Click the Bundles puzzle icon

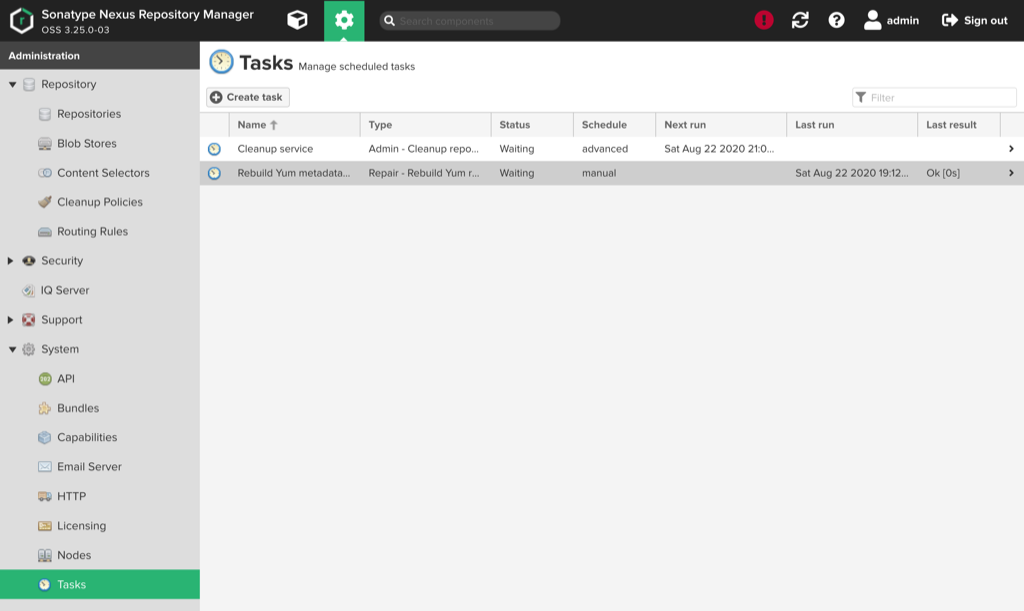pyautogui.click(x=44, y=408)
